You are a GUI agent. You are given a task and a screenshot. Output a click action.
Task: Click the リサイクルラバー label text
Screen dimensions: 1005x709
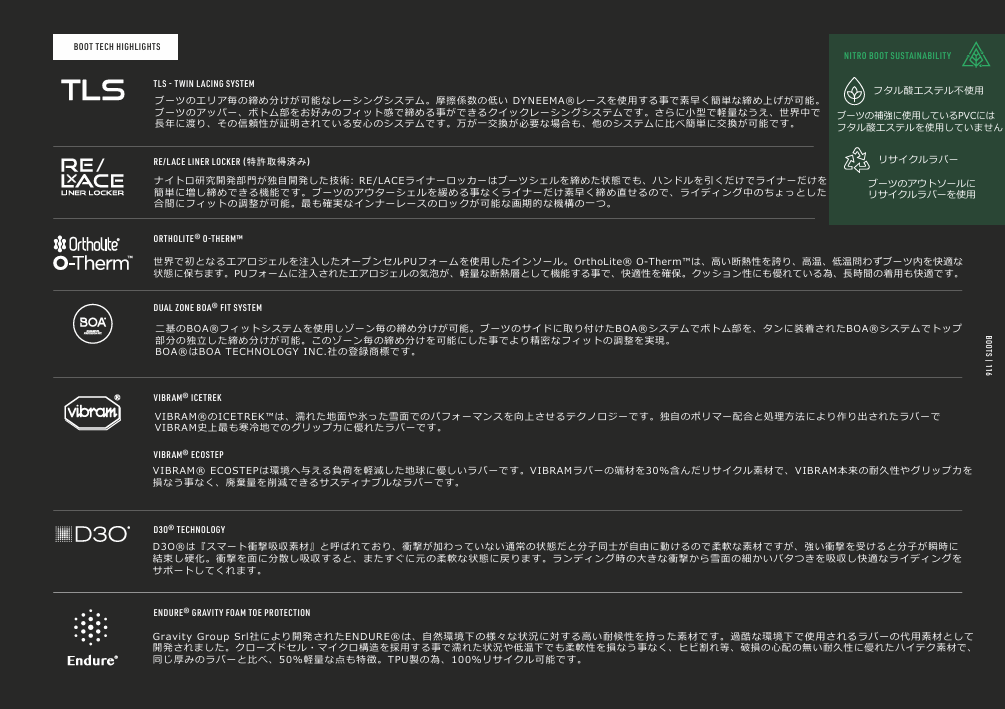918,160
